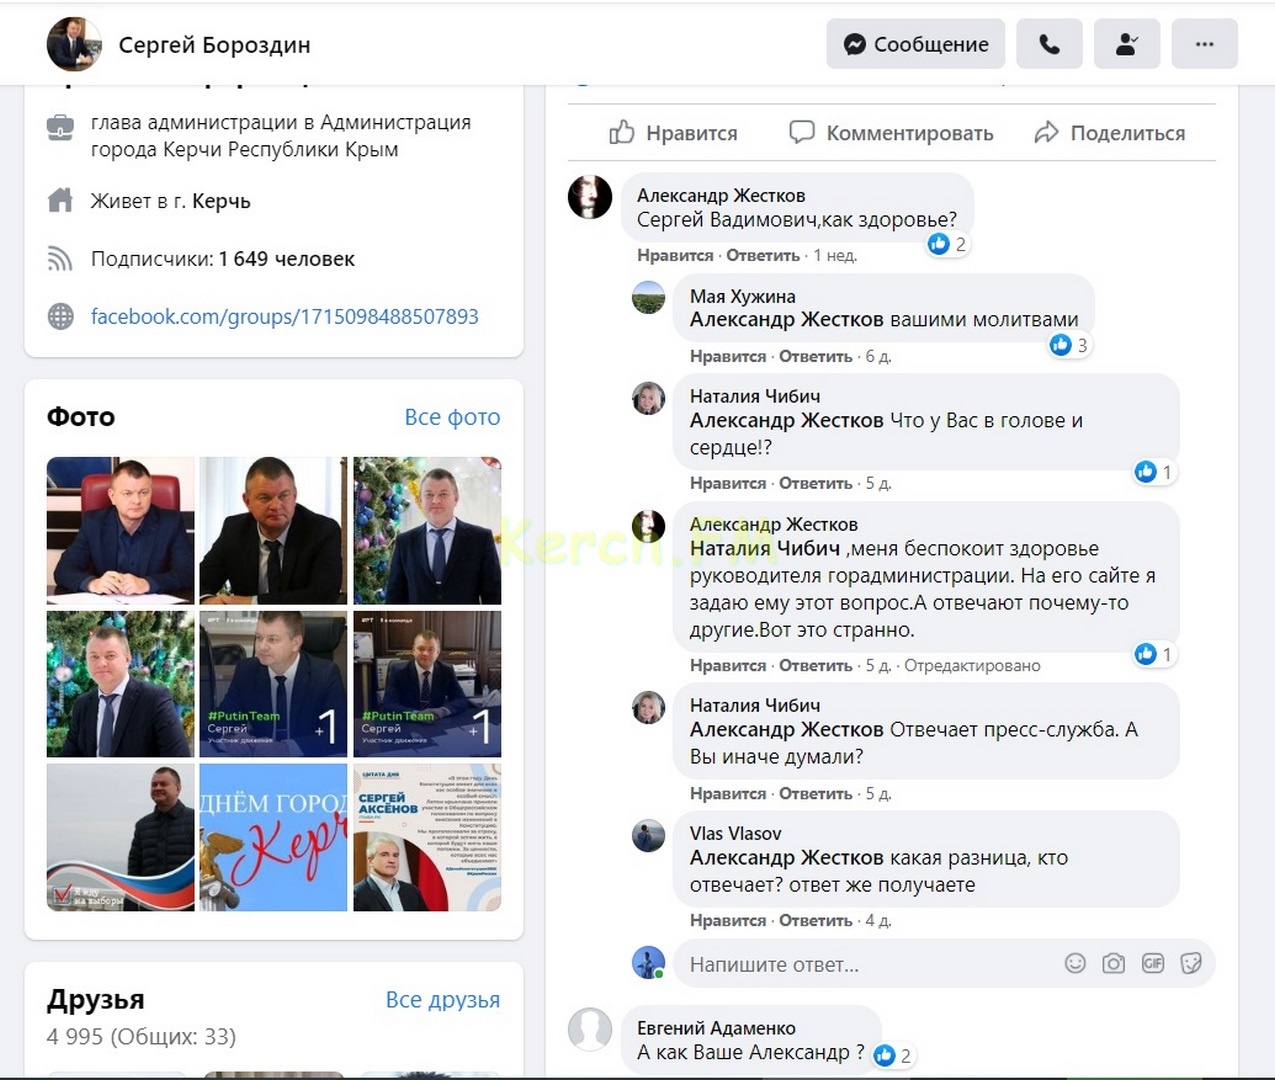The image size is (1275, 1080).
Task: Open sticker picker in reply box
Action: [1191, 963]
